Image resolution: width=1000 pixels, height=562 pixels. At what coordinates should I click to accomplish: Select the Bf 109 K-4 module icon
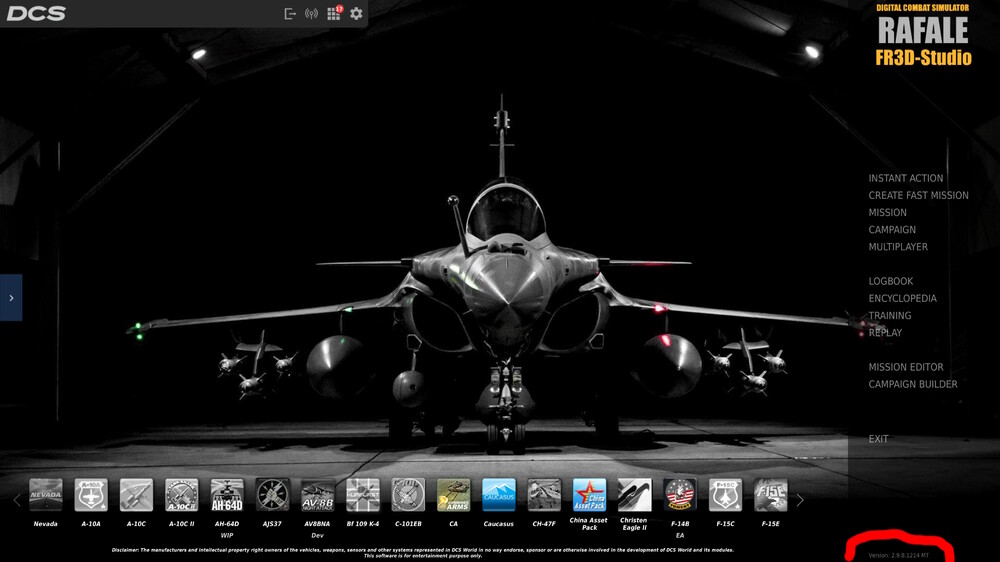(363, 495)
